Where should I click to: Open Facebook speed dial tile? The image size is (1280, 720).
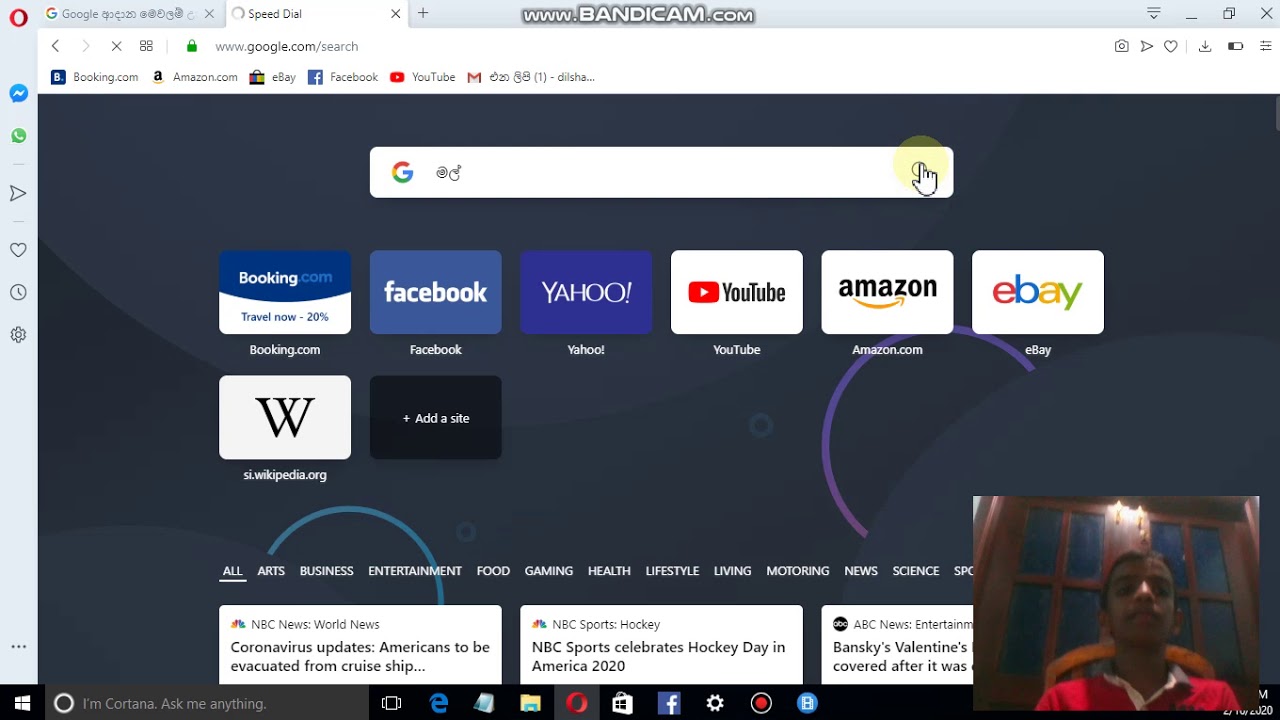coord(436,292)
